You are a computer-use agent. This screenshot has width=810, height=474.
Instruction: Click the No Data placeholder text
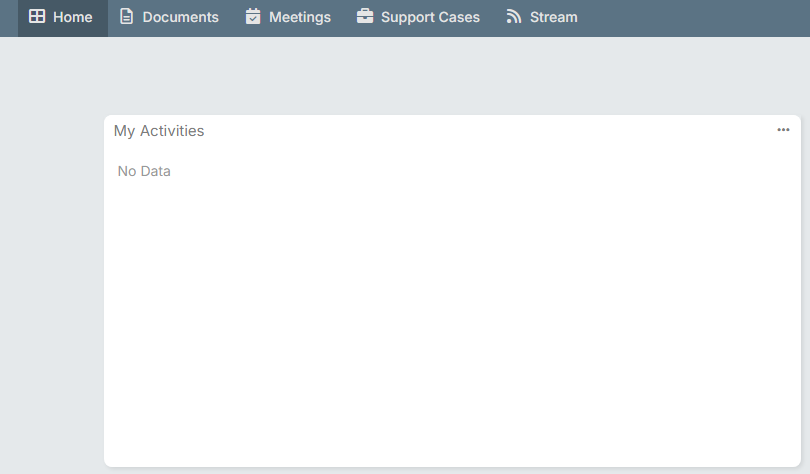[x=144, y=171]
